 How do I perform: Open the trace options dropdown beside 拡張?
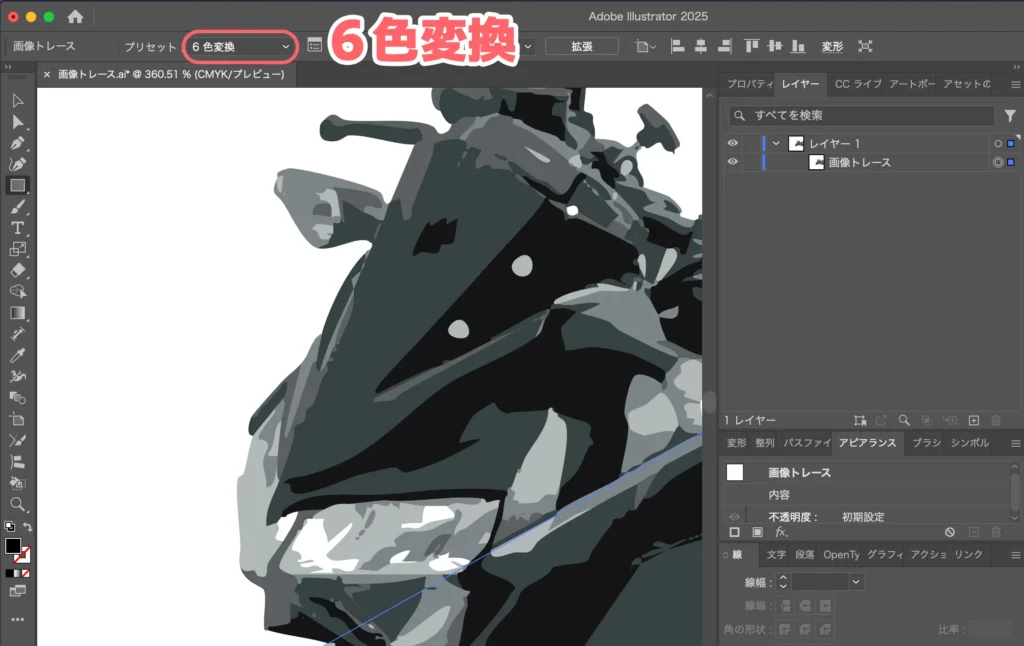pos(527,46)
